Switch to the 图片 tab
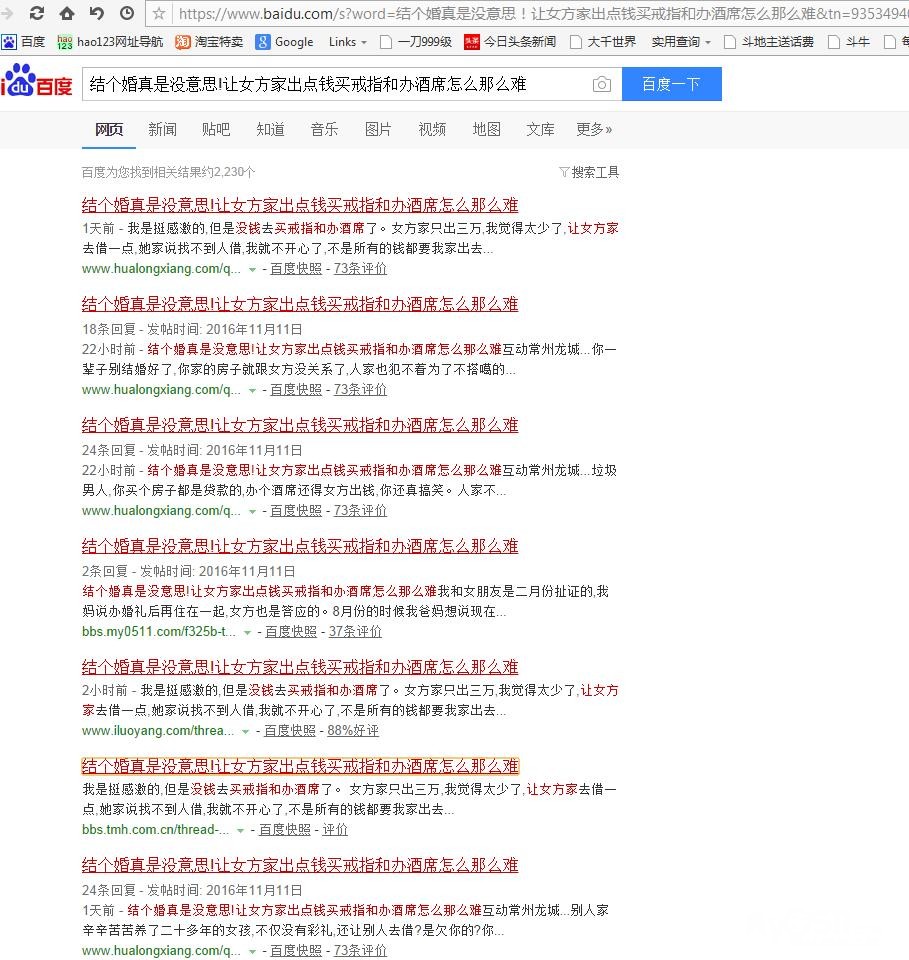 (x=378, y=129)
